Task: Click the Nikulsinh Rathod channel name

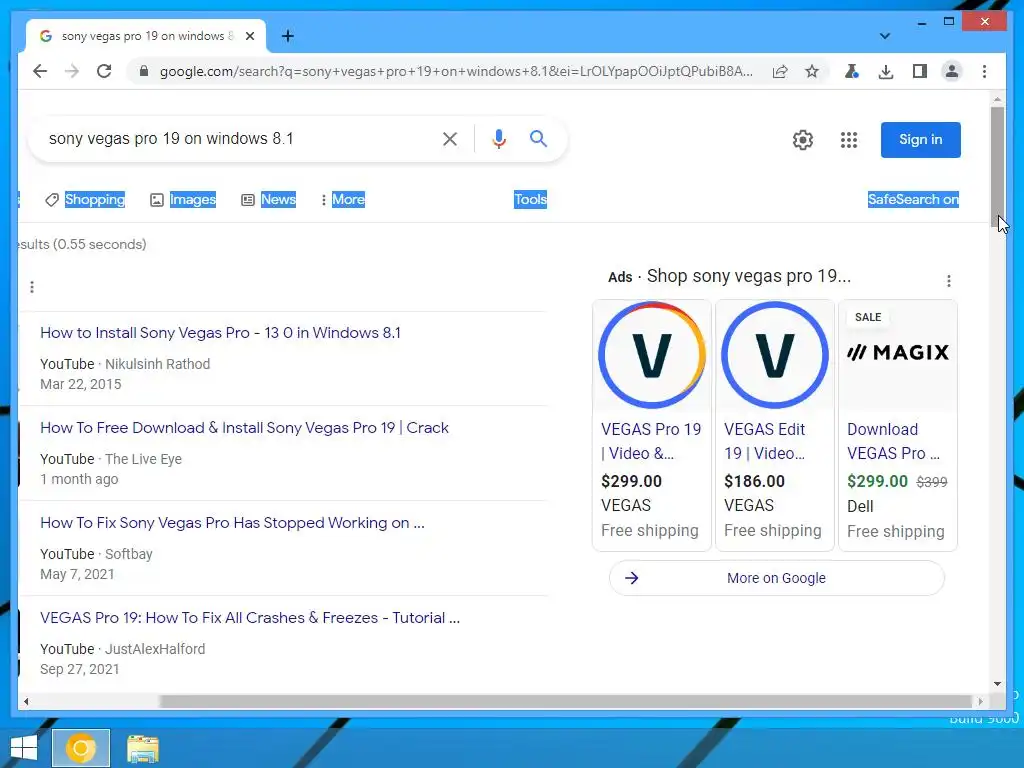Action: pos(157,364)
